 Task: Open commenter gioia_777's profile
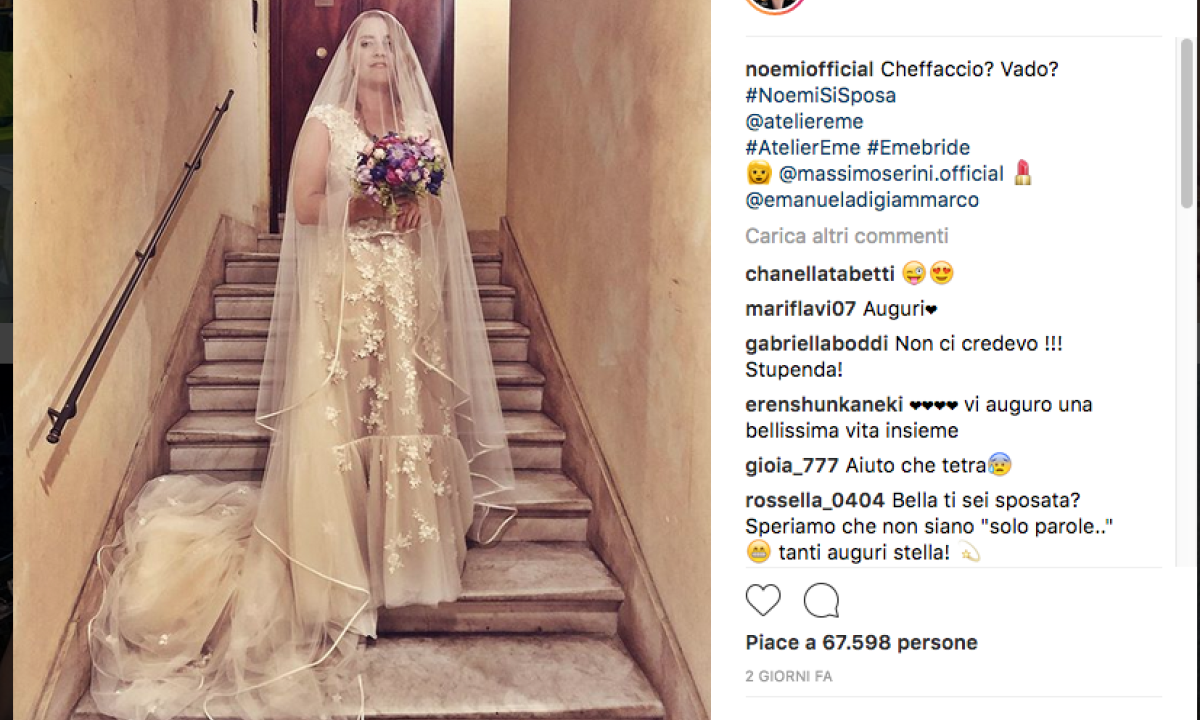(x=792, y=465)
